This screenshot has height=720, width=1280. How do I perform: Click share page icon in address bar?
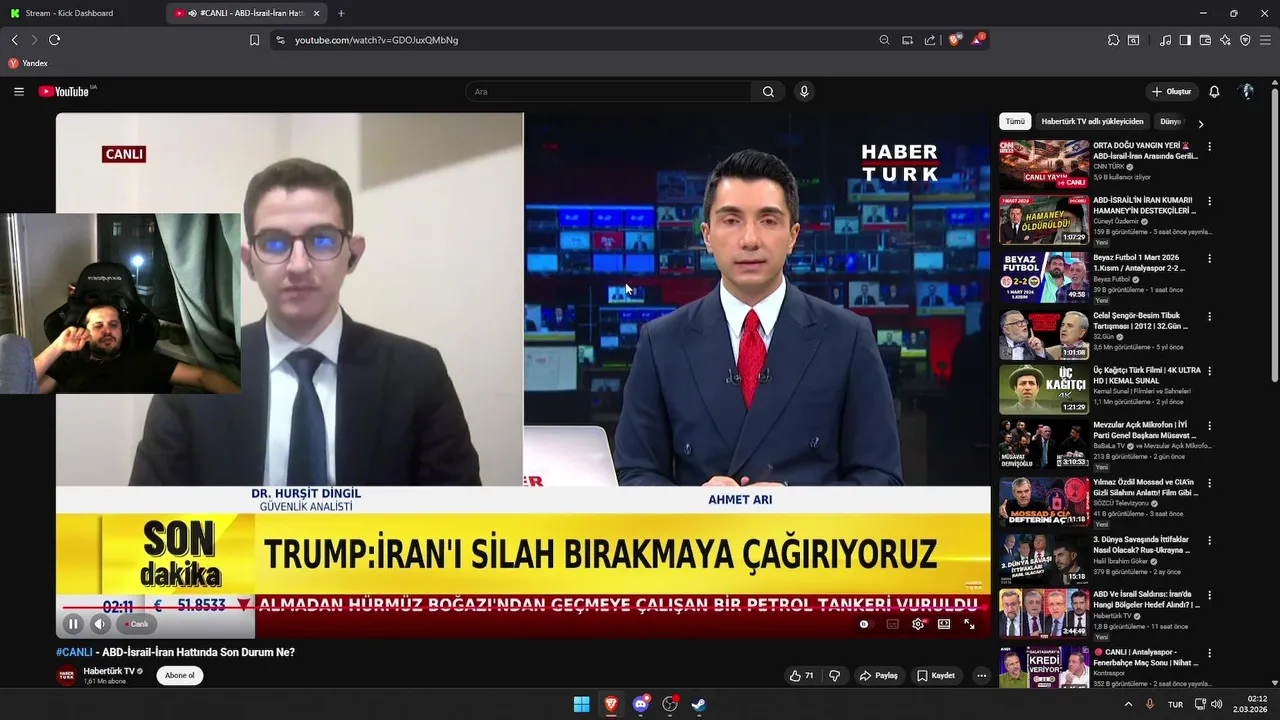(x=930, y=40)
